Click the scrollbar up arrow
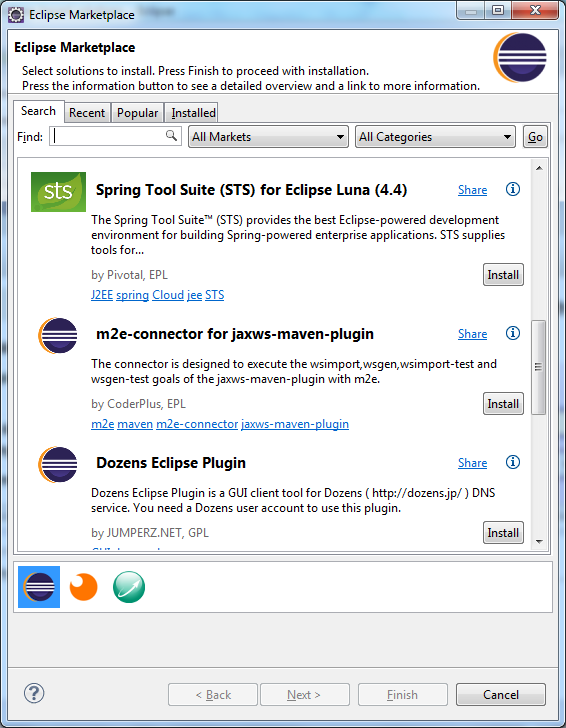 [x=539, y=168]
